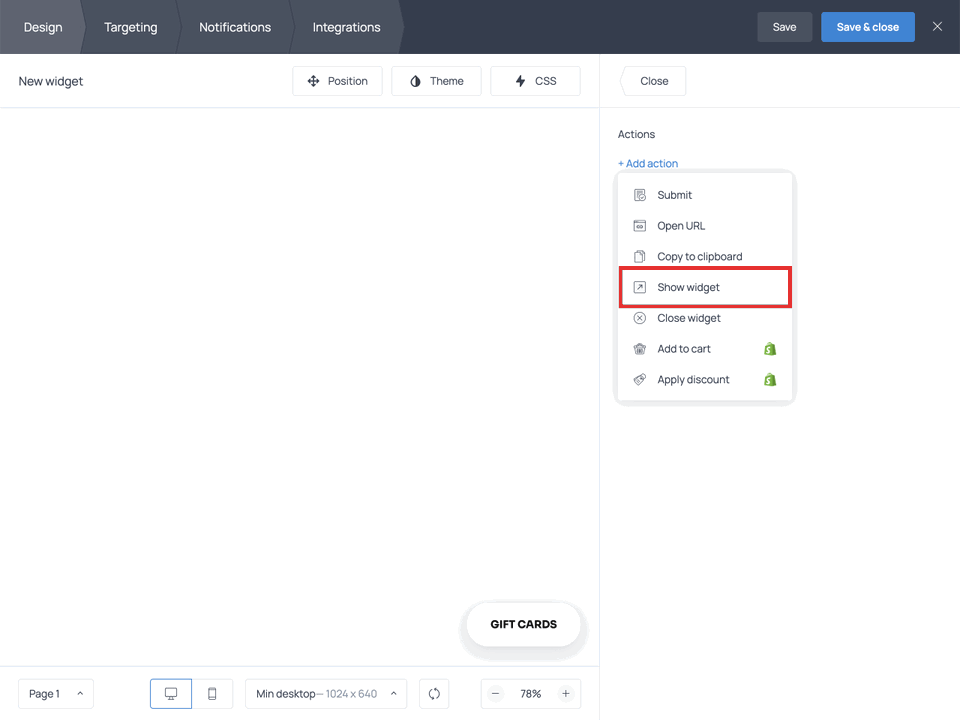Click Save & close

tap(867, 27)
